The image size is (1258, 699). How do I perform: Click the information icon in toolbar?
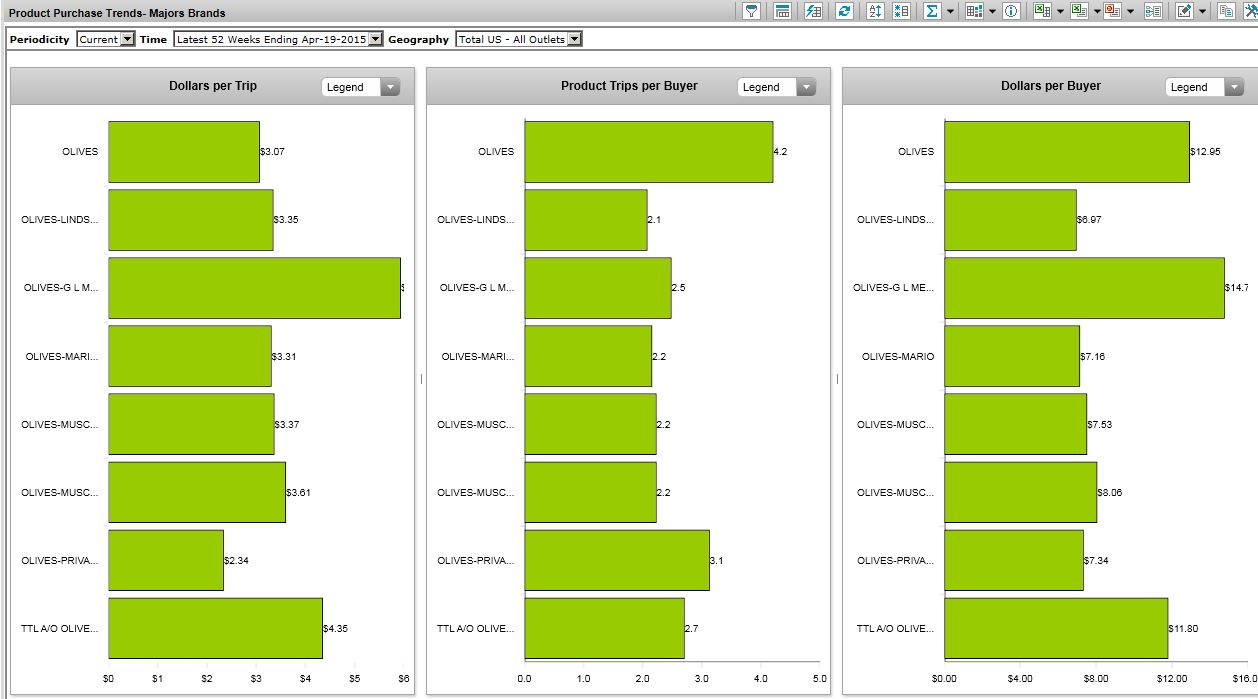[1011, 11]
